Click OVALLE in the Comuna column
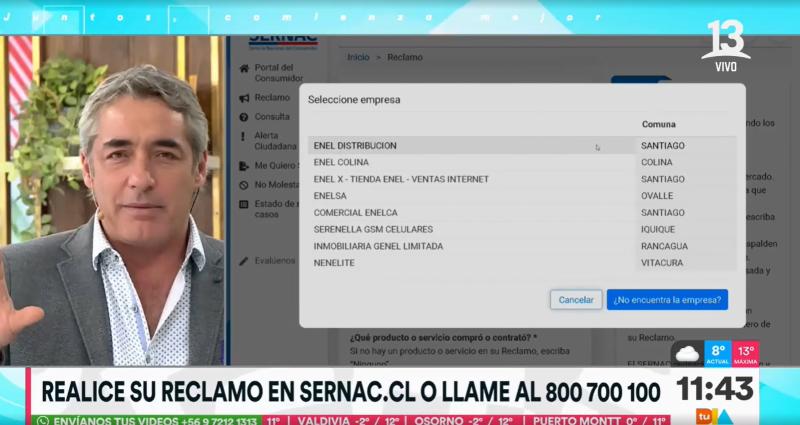This screenshot has height=425, width=800. click(x=657, y=196)
